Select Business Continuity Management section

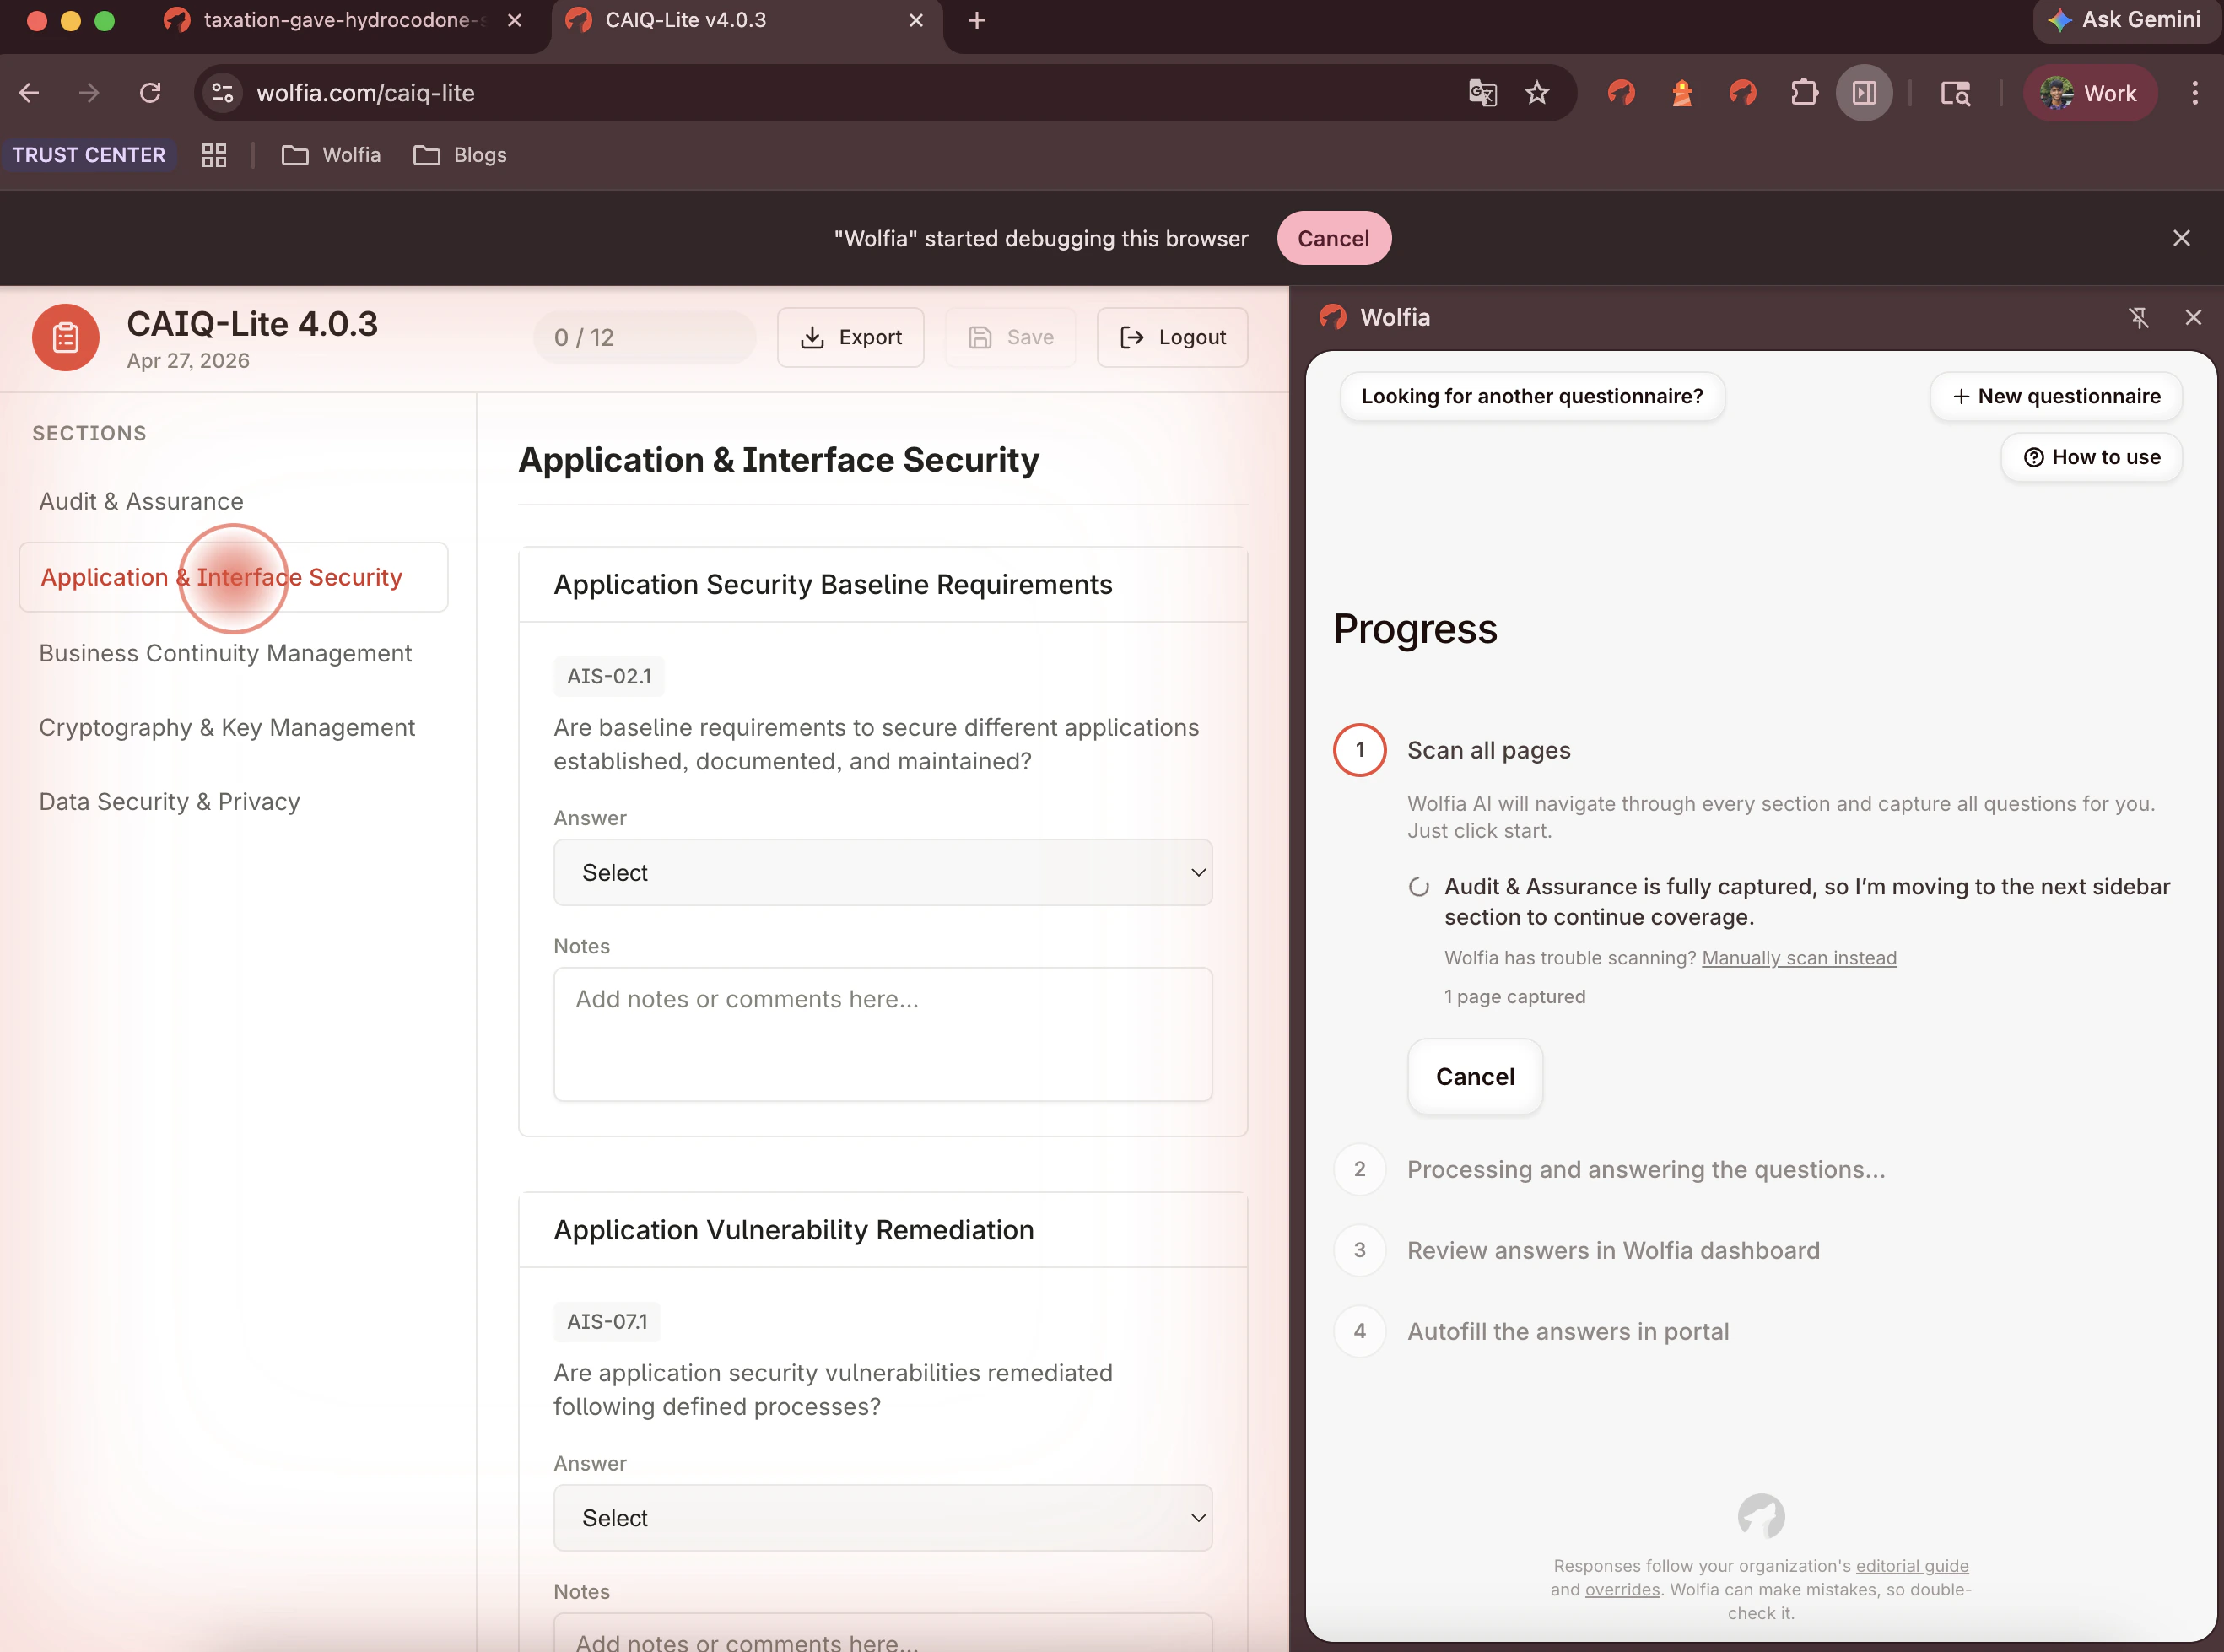click(225, 653)
